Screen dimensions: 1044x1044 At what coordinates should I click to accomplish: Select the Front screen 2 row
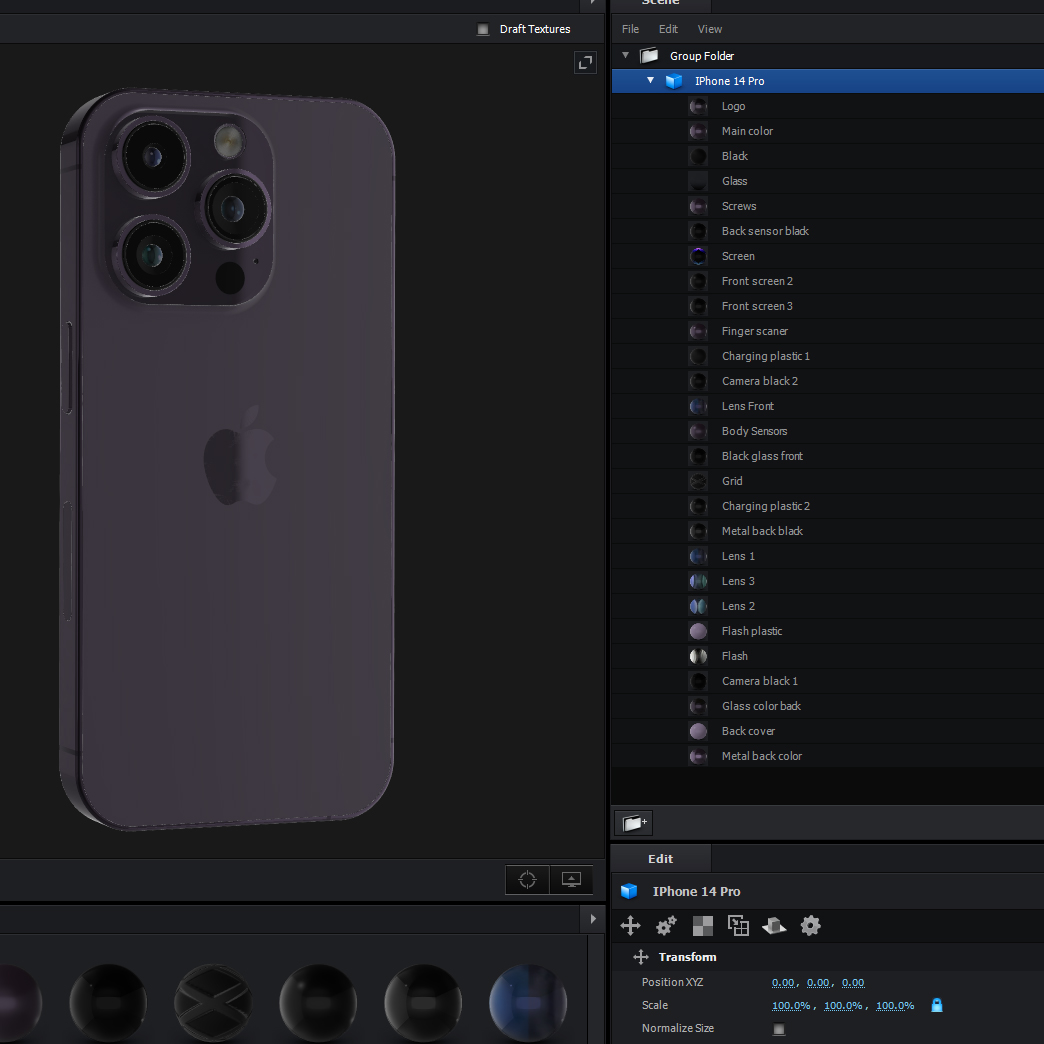(x=828, y=281)
